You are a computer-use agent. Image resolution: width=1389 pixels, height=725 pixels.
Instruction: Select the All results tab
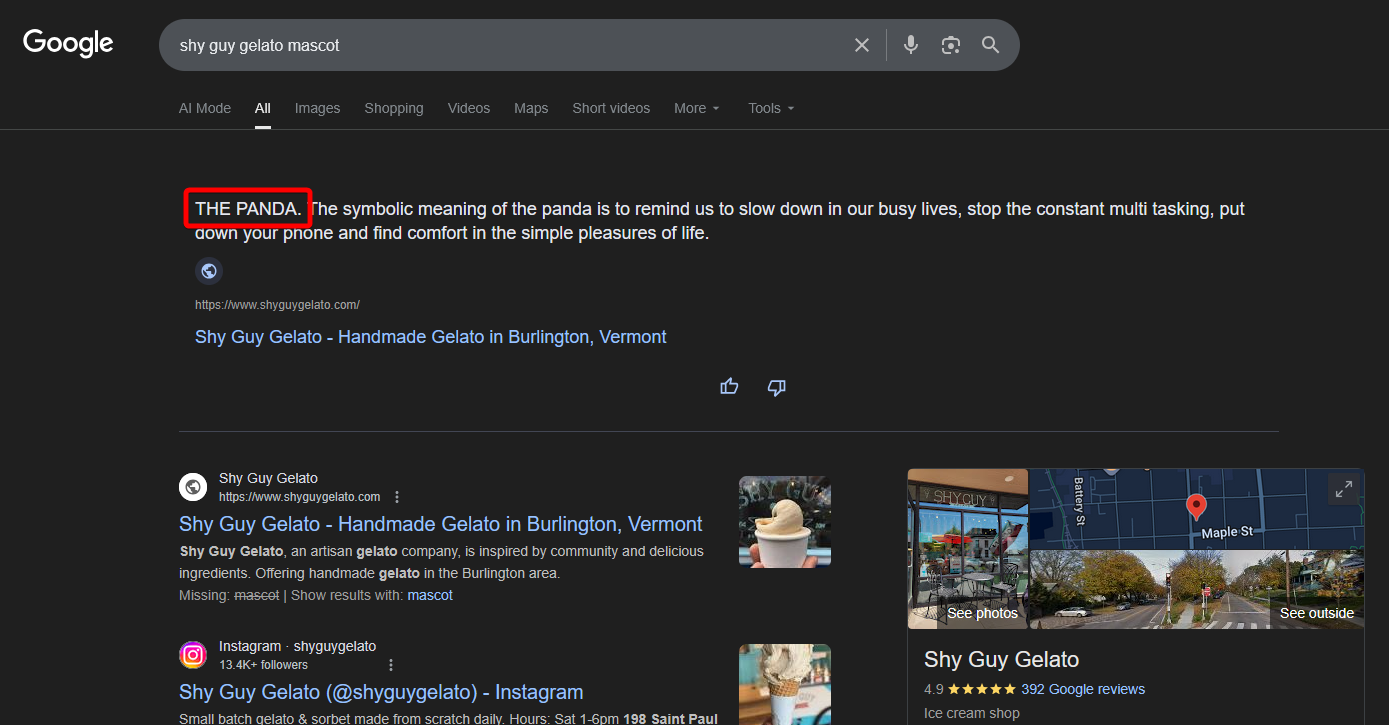pos(262,108)
